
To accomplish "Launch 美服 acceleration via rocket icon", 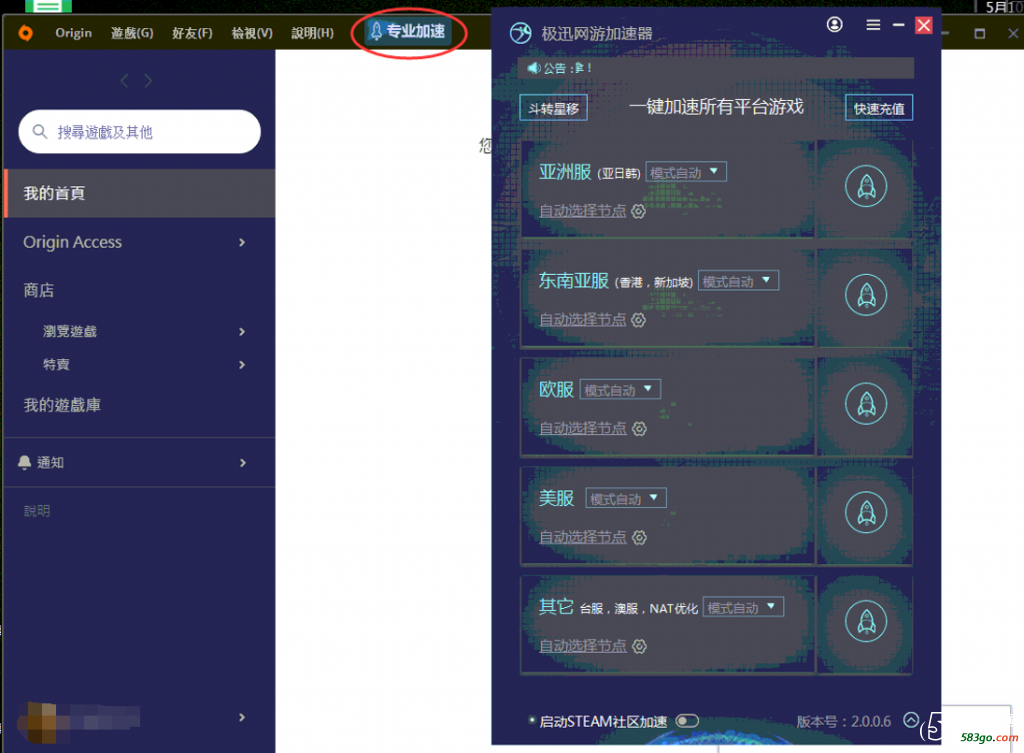I will pyautogui.click(x=865, y=513).
